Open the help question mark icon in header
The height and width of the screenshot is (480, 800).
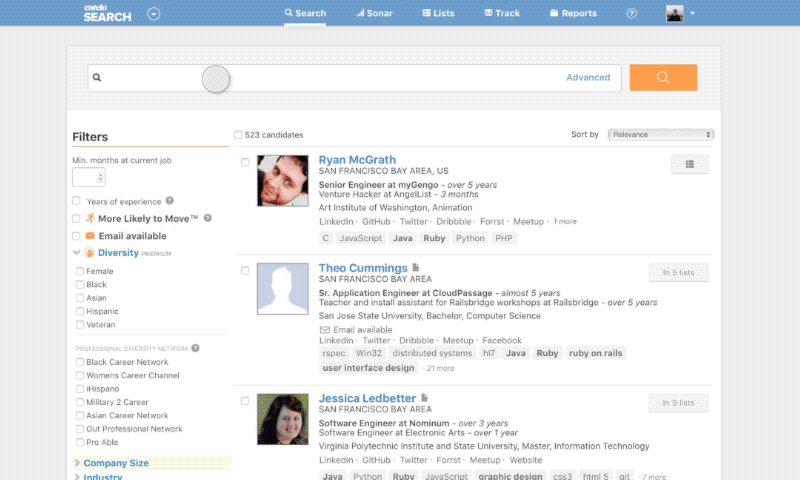[631, 14]
